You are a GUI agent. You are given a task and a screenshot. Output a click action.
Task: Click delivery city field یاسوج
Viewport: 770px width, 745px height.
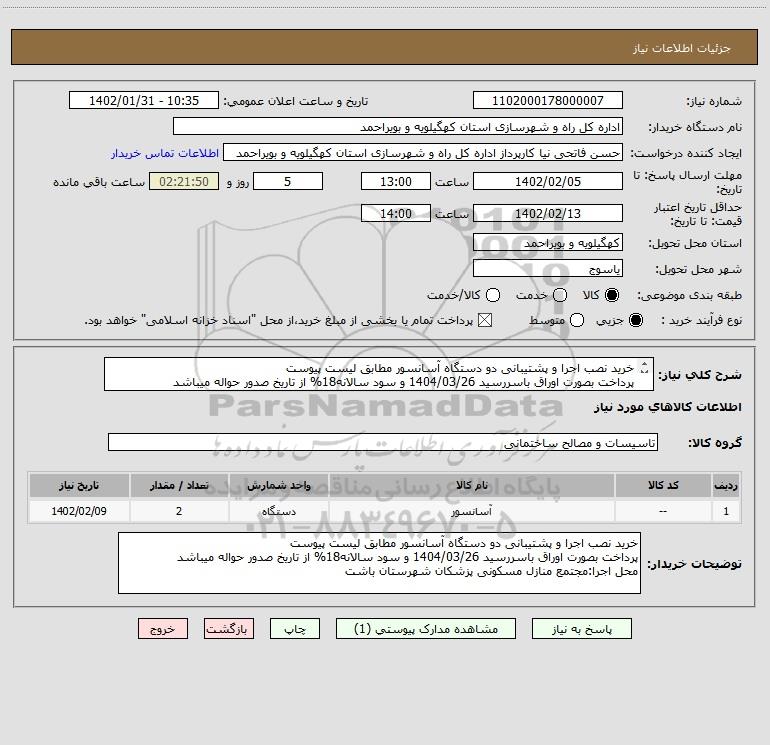[x=548, y=269]
